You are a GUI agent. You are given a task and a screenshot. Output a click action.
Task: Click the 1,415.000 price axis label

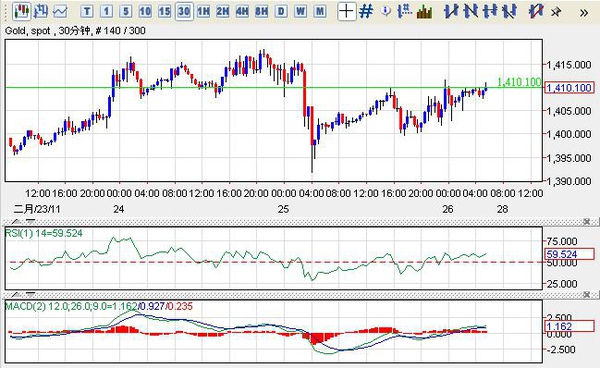[x=569, y=65]
